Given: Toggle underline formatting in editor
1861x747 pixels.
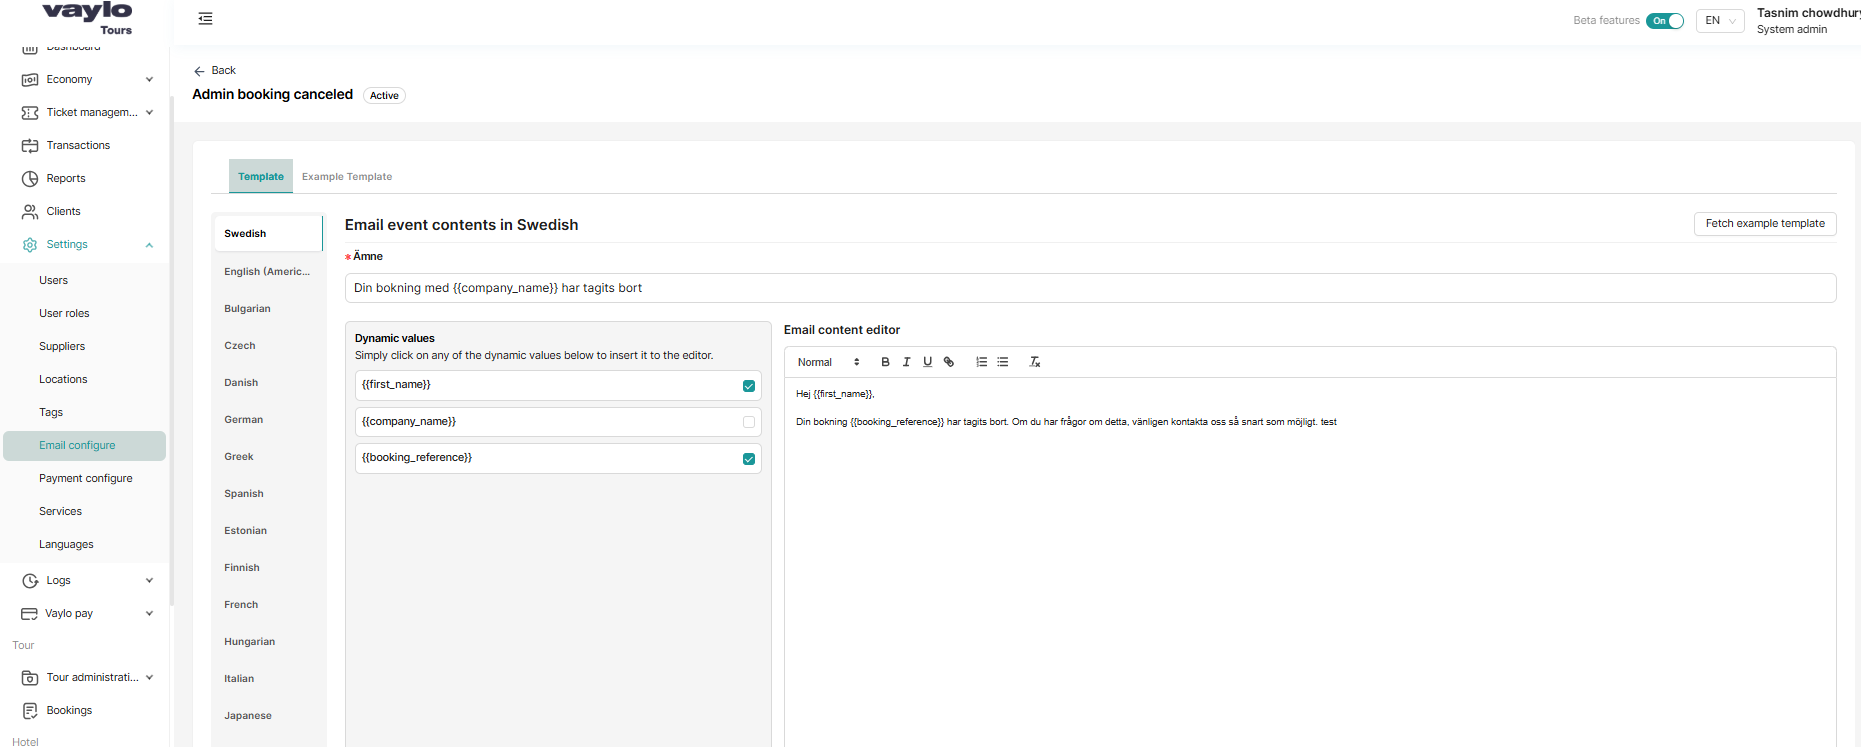Looking at the screenshot, I should pyautogui.click(x=927, y=362).
